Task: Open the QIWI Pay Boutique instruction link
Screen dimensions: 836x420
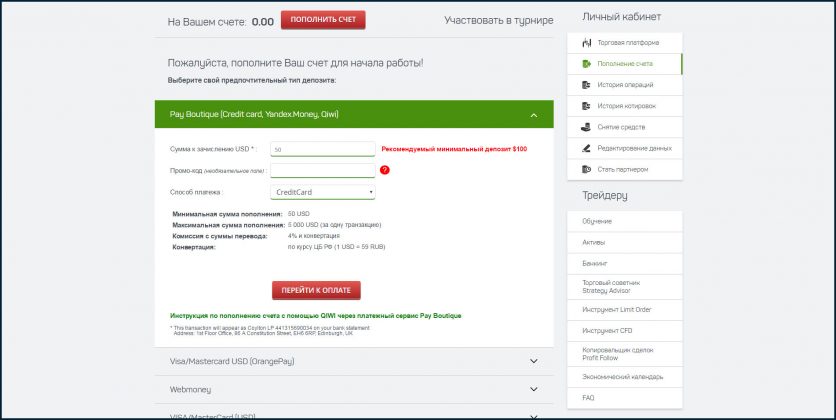Action: click(316, 316)
